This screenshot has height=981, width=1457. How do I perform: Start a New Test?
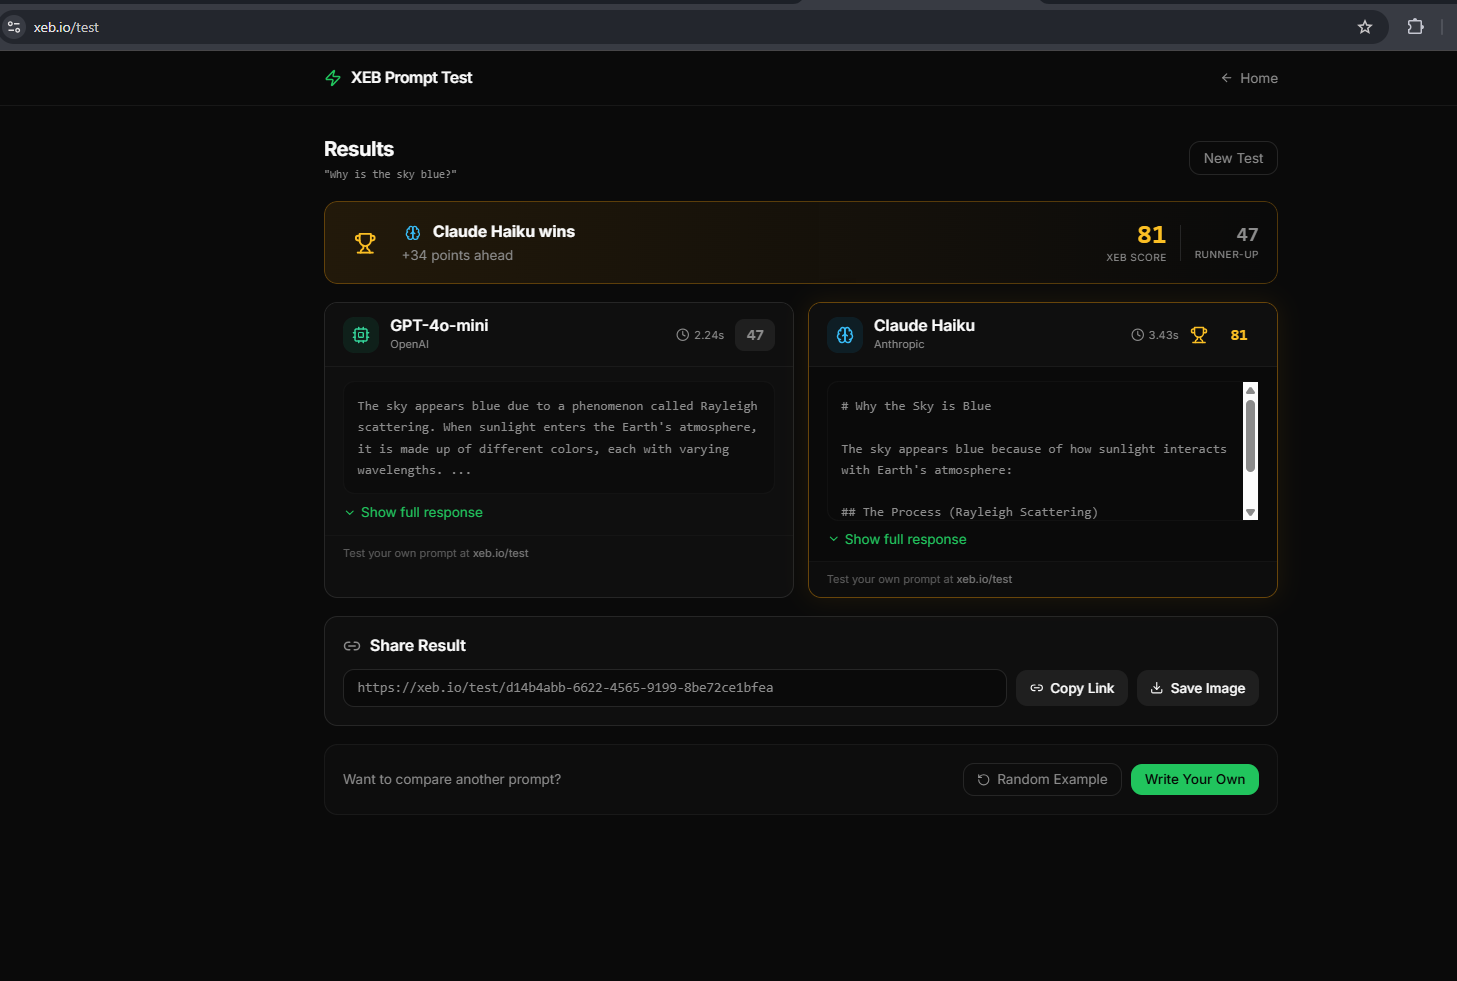coord(1232,158)
